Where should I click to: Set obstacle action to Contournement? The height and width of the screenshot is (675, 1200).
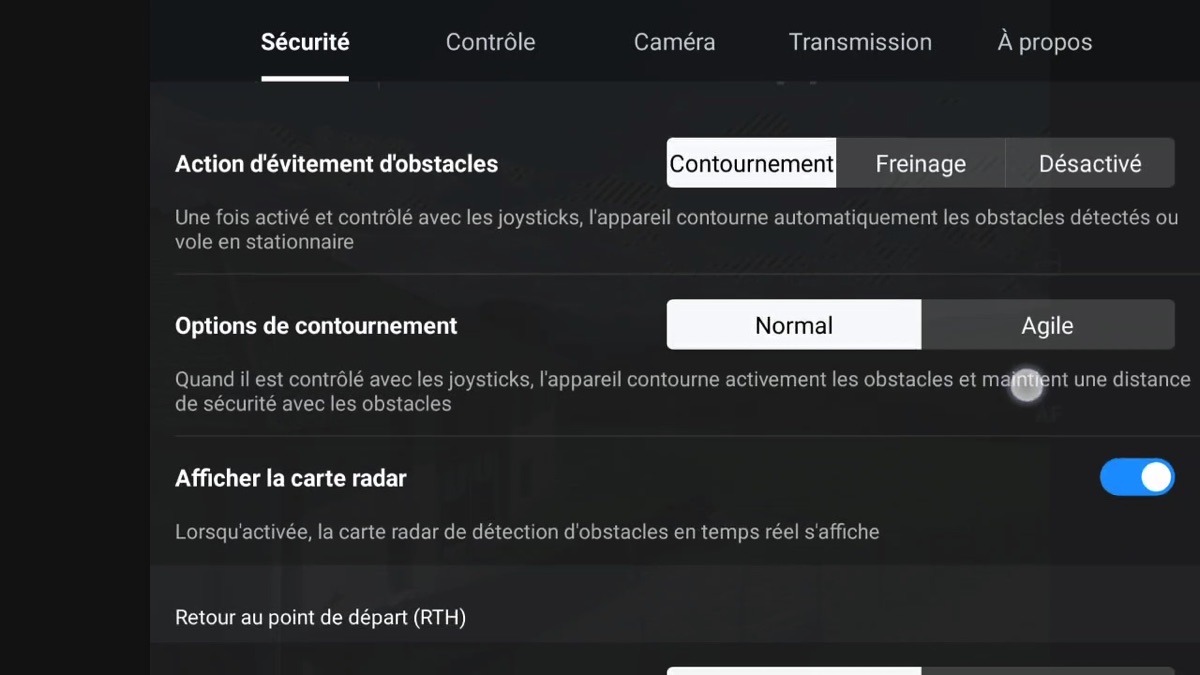pos(752,163)
